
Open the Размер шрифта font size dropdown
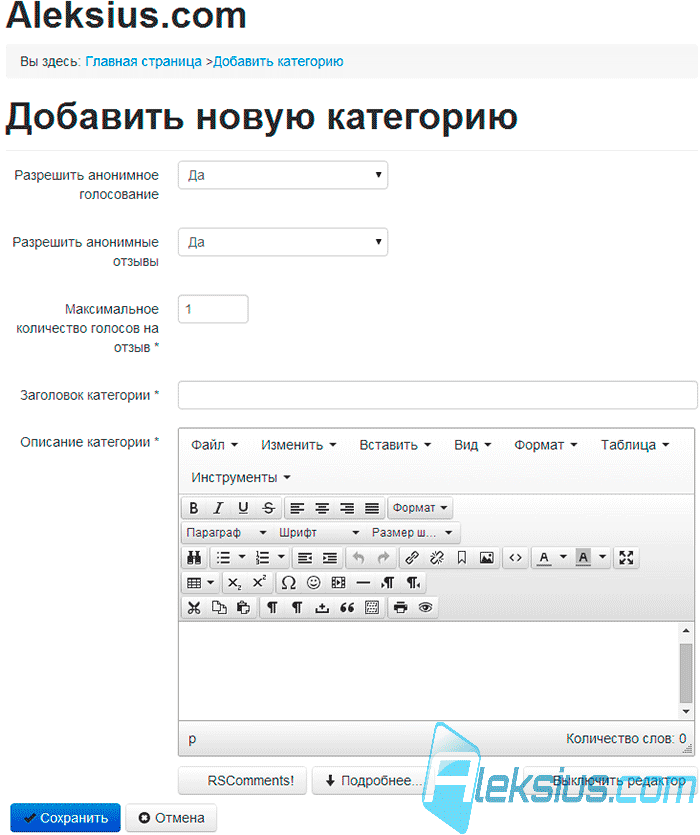click(x=412, y=533)
